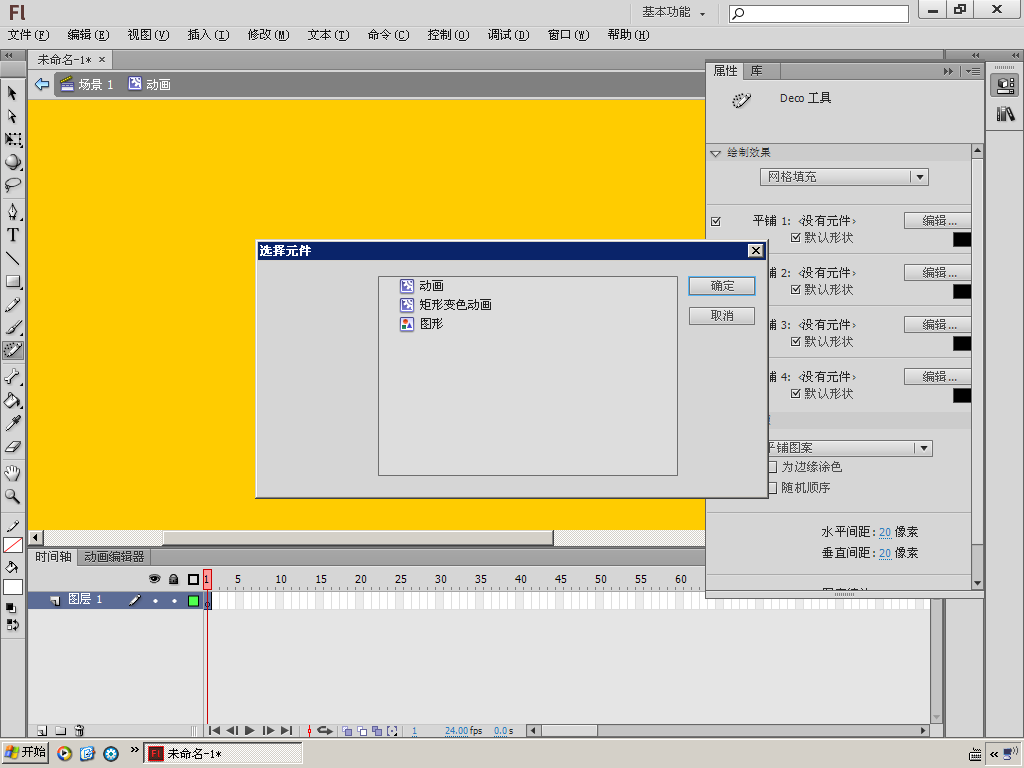1024x768 pixels.
Task: Toggle loop playback button
Action: click(x=325, y=731)
